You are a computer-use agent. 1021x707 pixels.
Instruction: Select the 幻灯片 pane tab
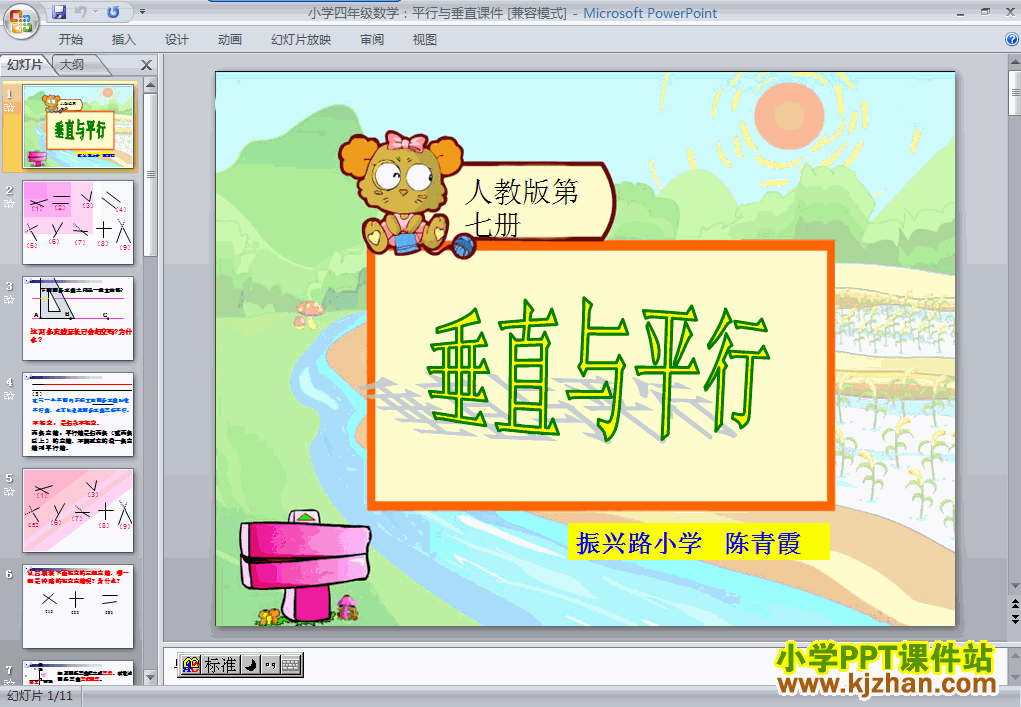click(x=25, y=64)
